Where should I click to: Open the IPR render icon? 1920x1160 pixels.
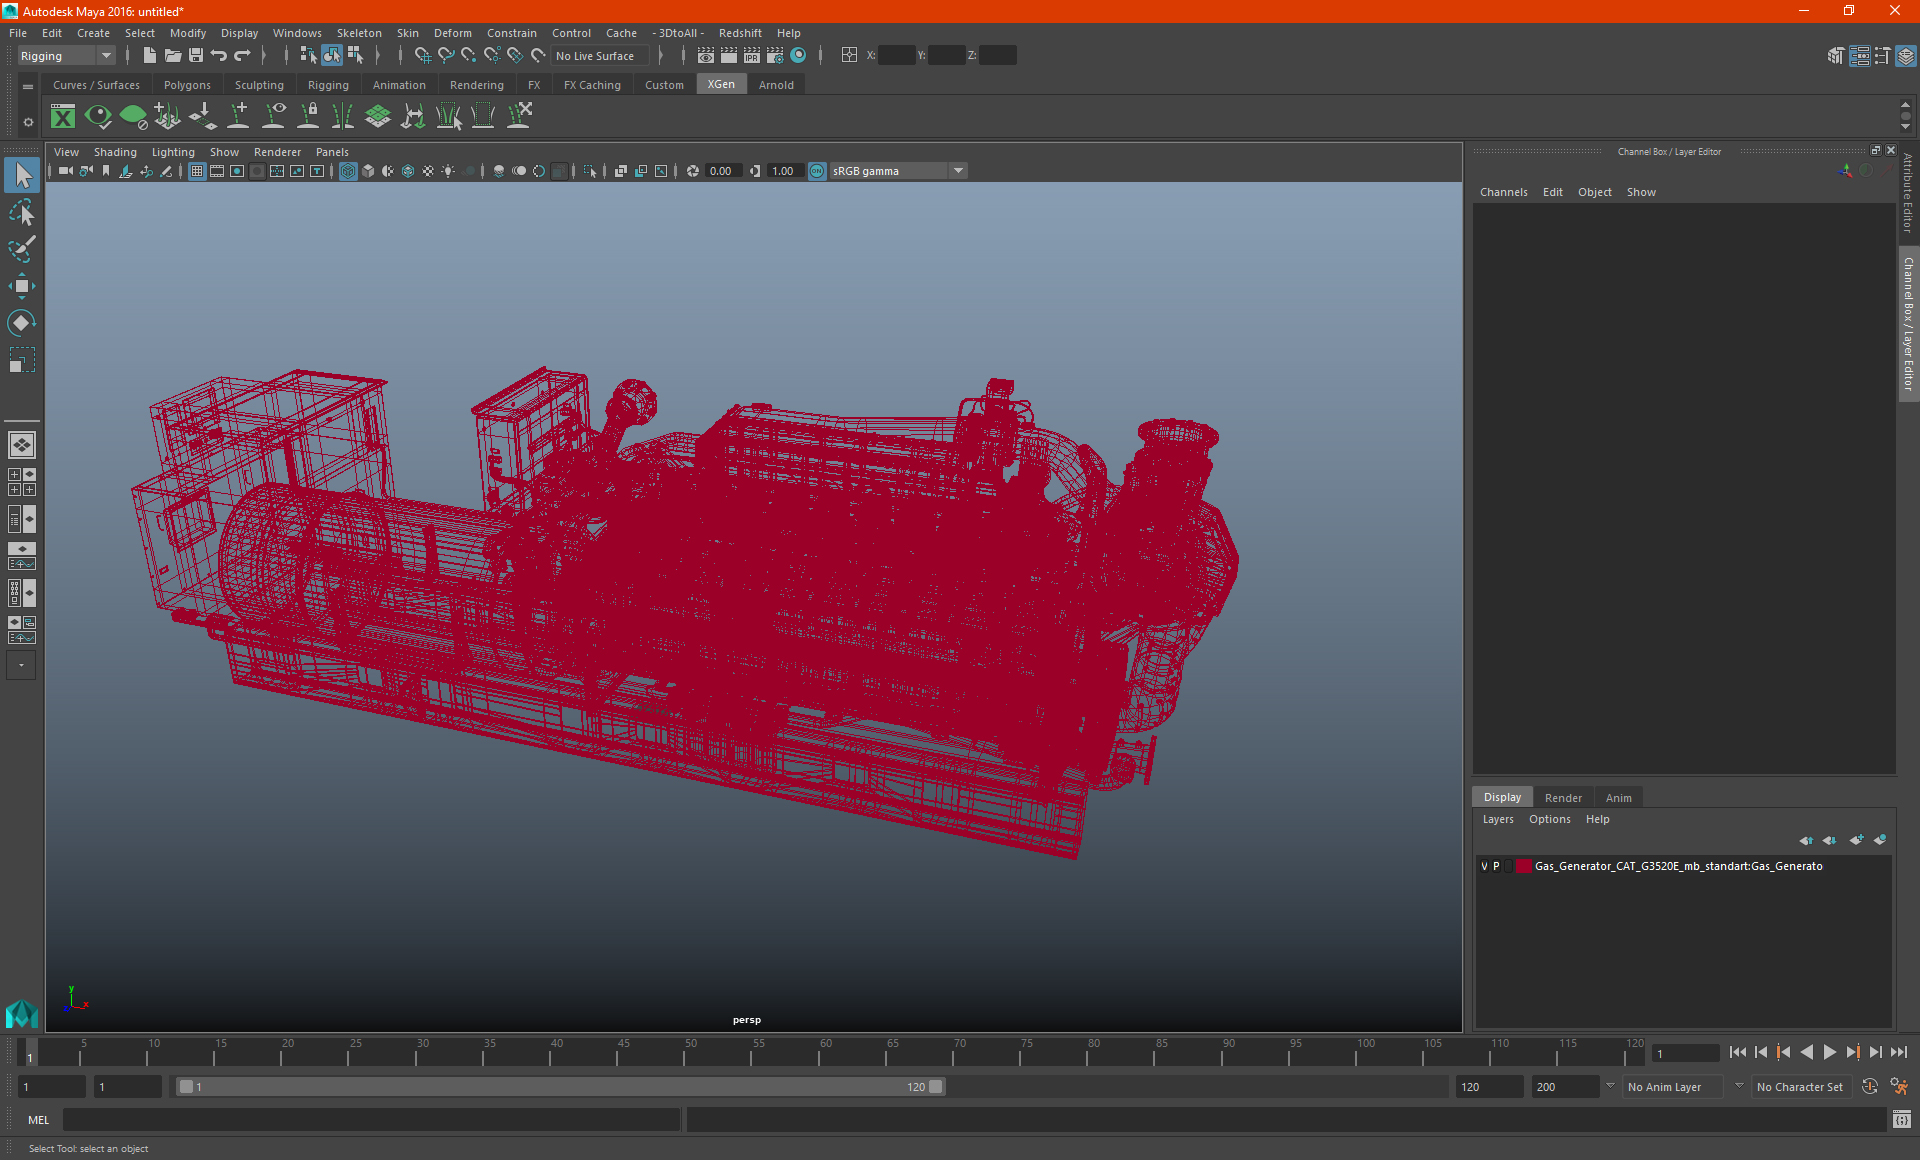[x=752, y=56]
